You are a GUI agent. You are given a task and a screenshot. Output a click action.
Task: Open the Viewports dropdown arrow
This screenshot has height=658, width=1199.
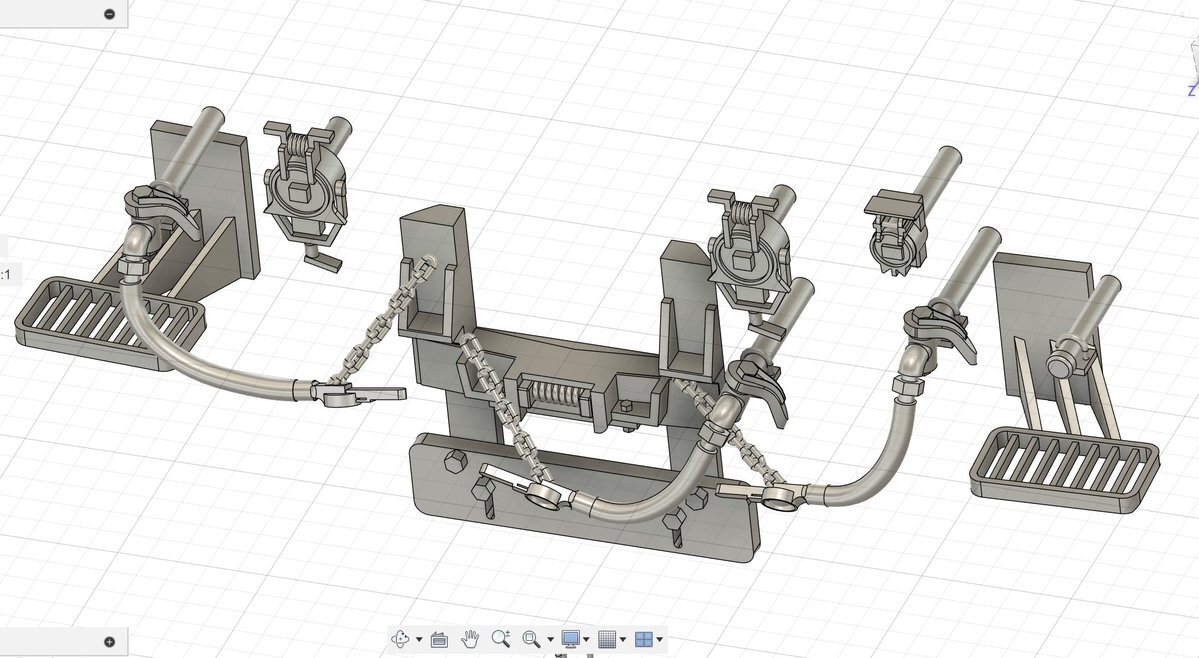tap(660, 640)
